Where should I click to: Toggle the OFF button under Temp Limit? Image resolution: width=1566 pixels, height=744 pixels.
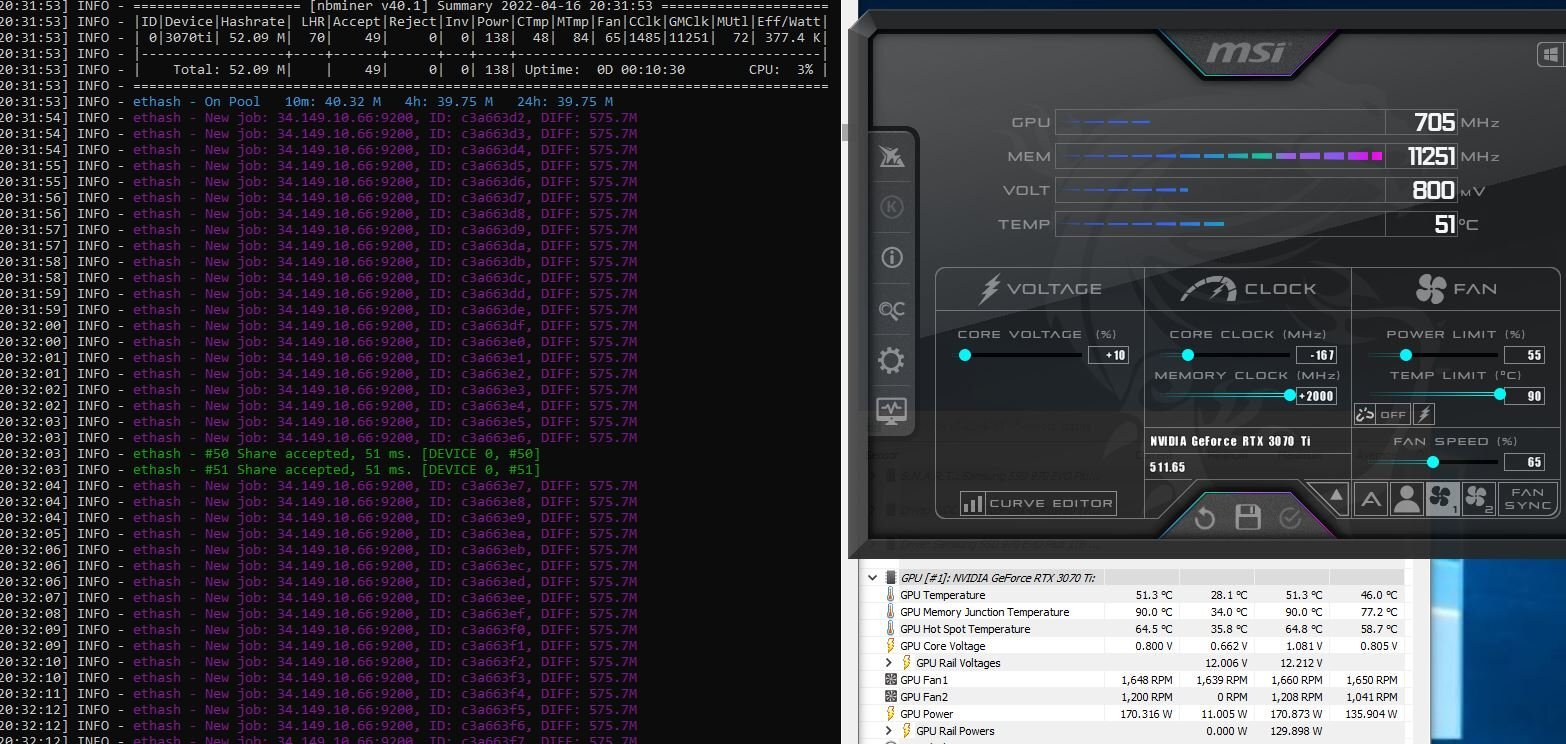1393,414
